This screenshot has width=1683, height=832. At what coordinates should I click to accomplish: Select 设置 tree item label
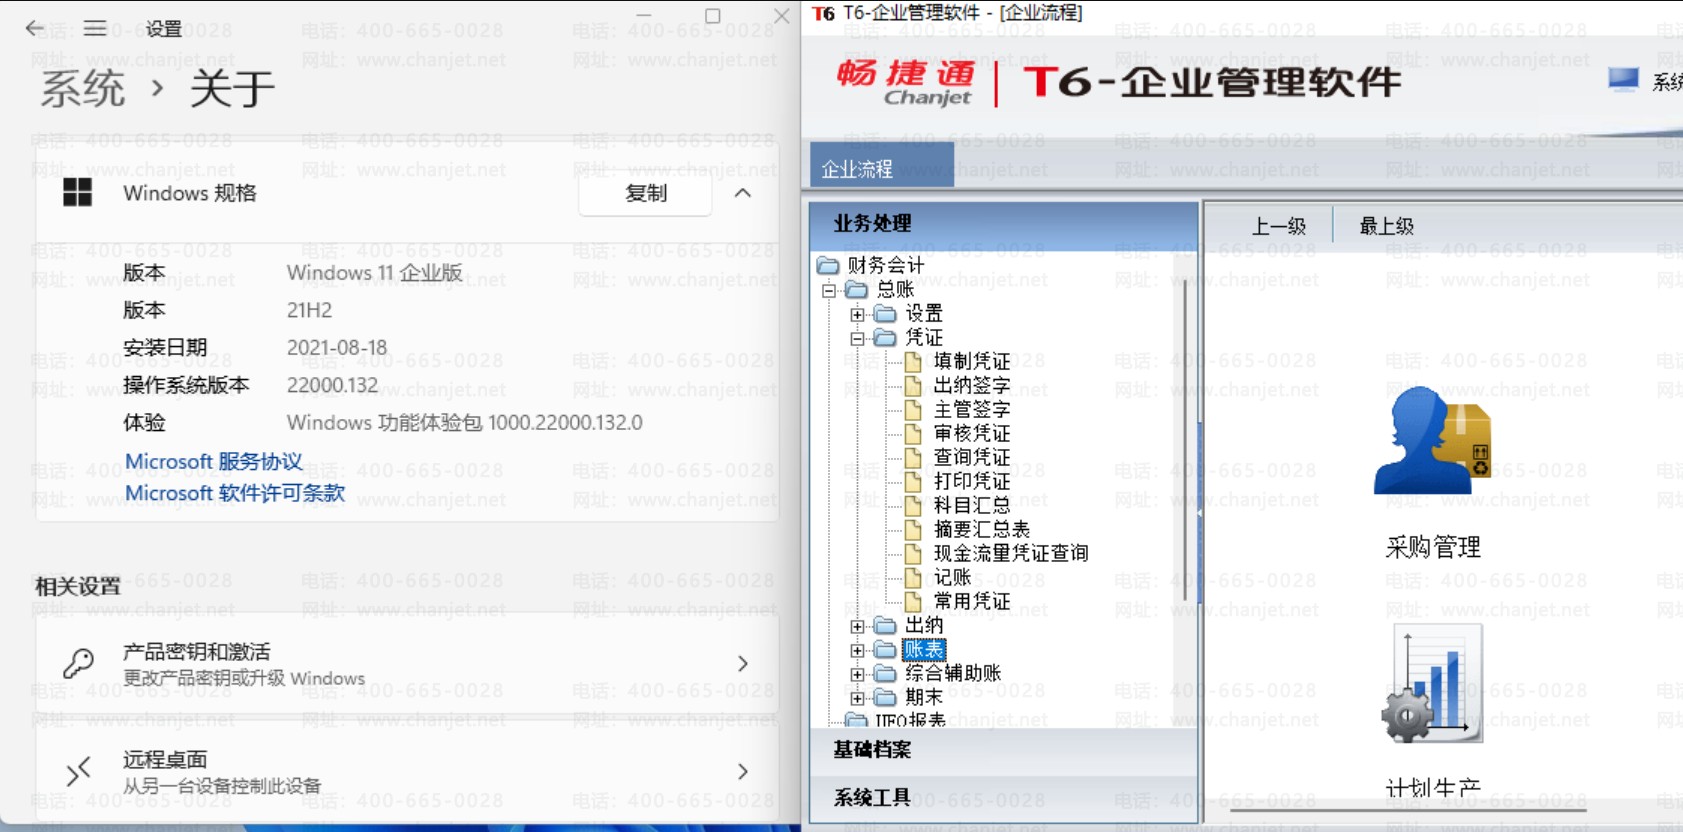pyautogui.click(x=924, y=314)
